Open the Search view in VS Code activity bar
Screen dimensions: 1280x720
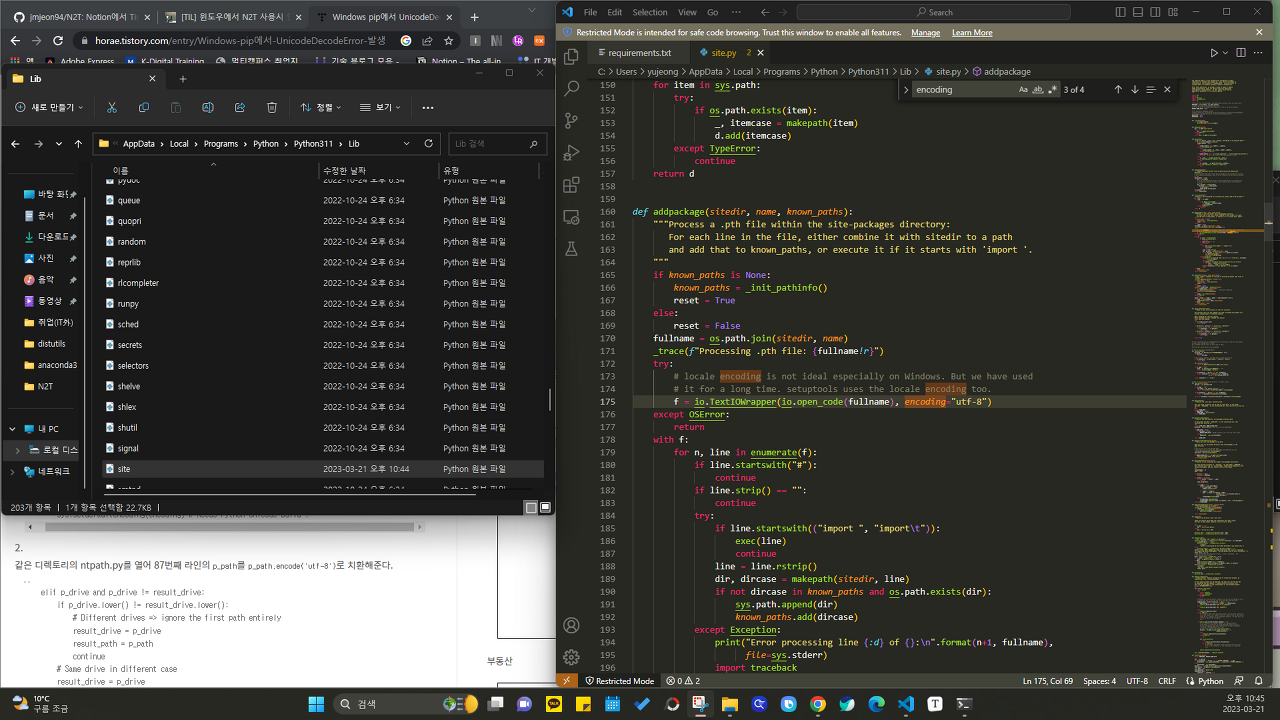pyautogui.click(x=571, y=88)
